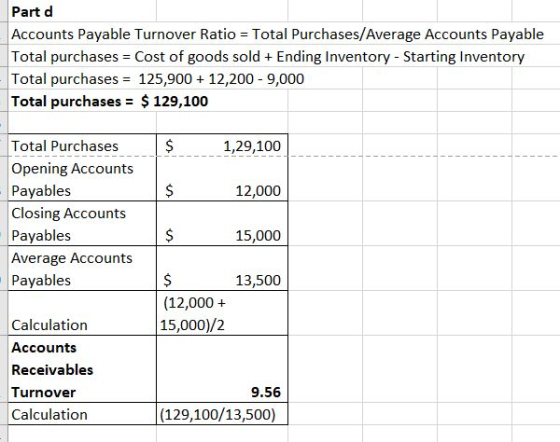Select the value cell showing 12,000
560x442 pixels.
tap(222, 179)
